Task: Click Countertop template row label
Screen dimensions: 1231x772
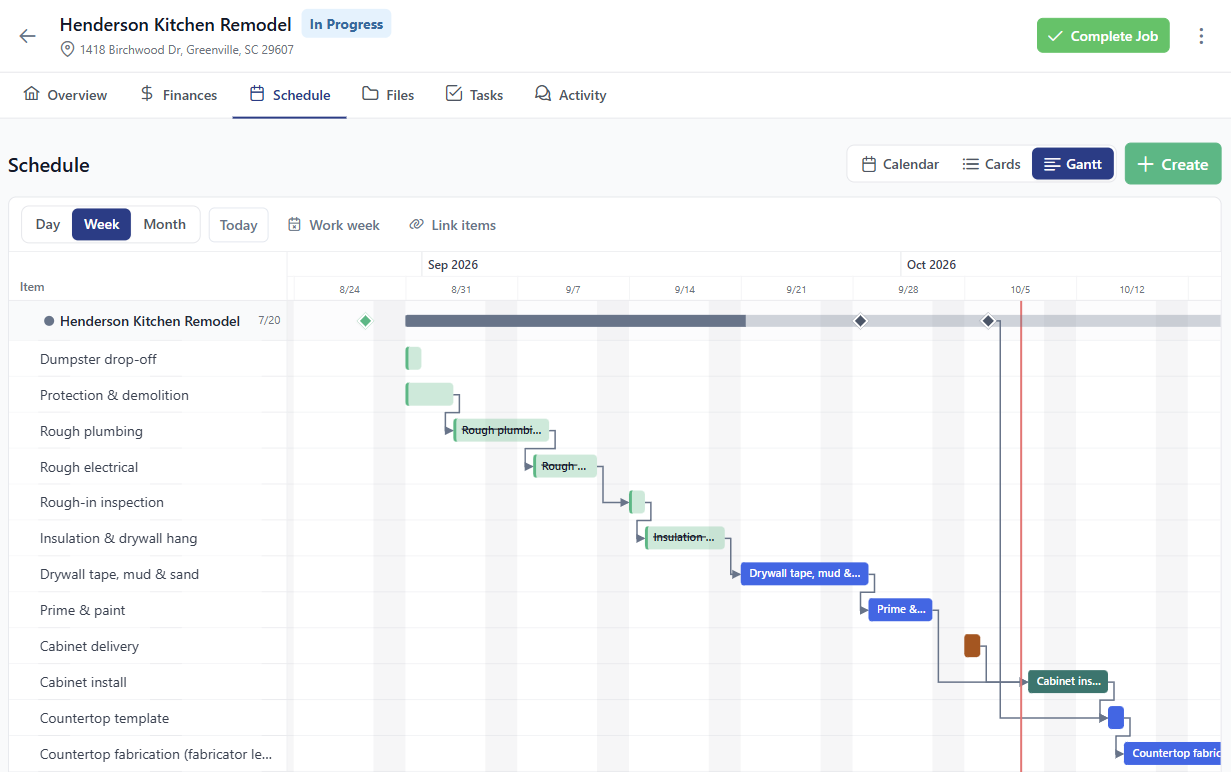Action: pos(104,718)
